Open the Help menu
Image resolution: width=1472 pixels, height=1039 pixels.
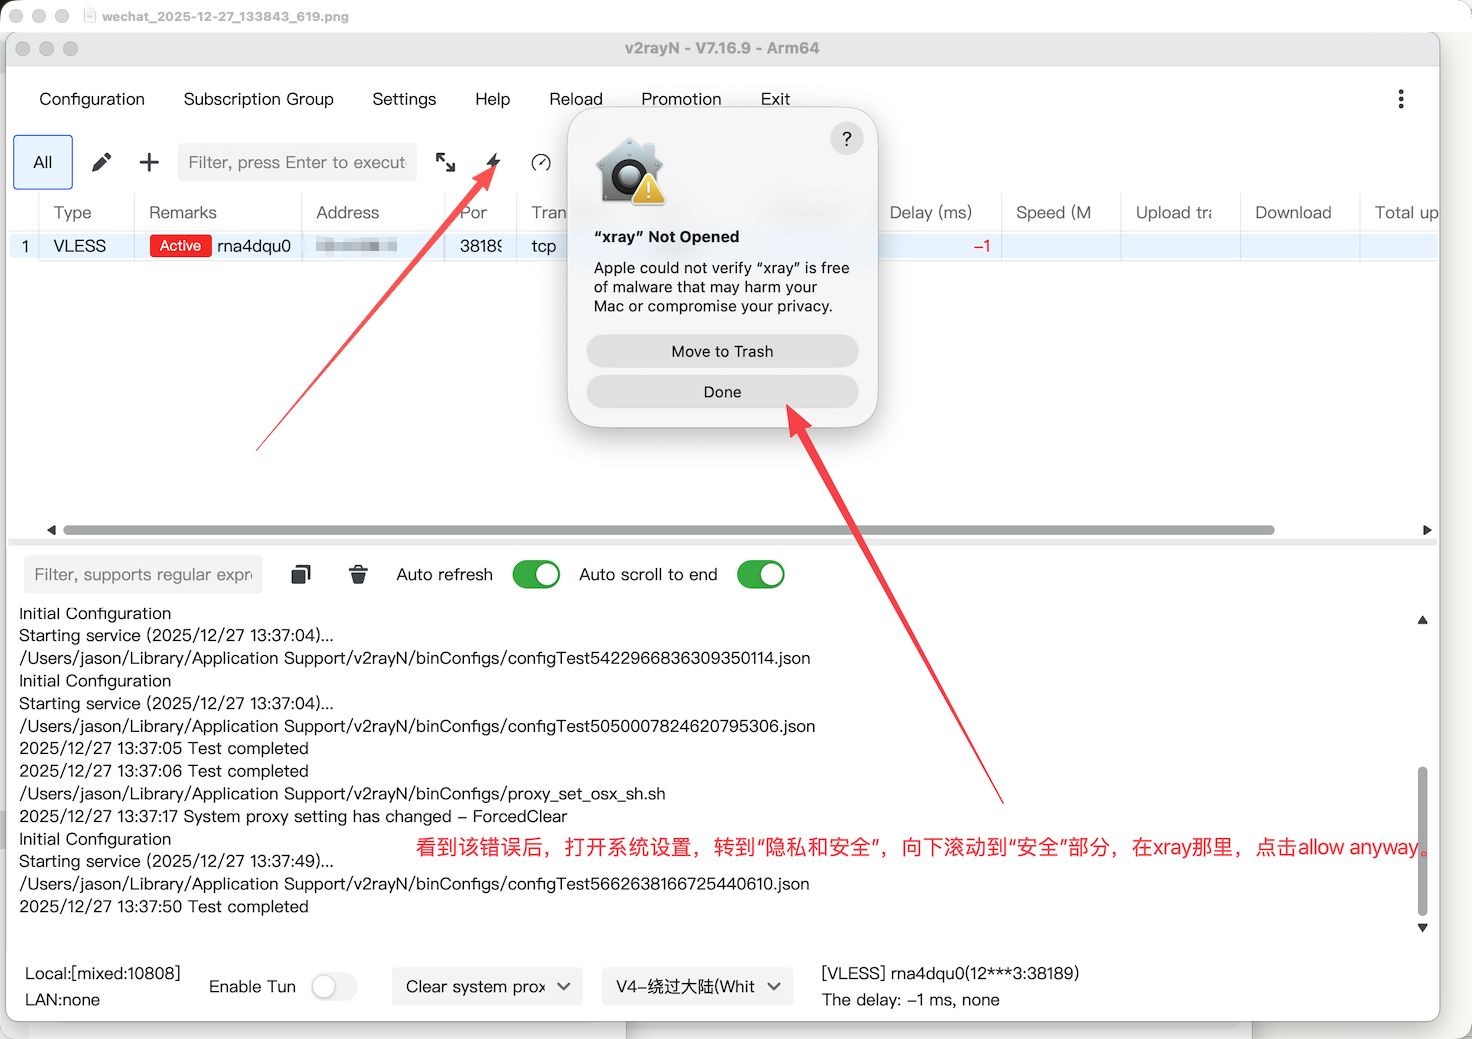(x=493, y=99)
